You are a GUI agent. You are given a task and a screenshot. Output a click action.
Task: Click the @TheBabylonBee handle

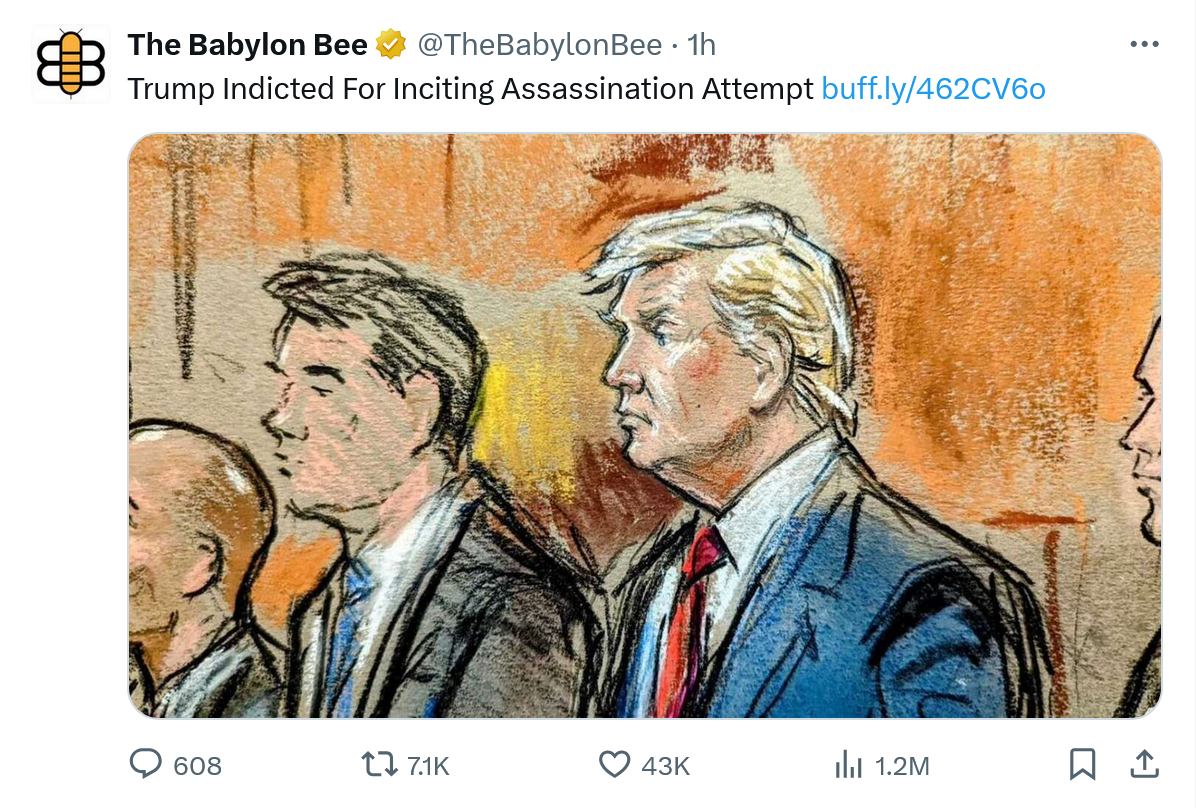tap(539, 44)
